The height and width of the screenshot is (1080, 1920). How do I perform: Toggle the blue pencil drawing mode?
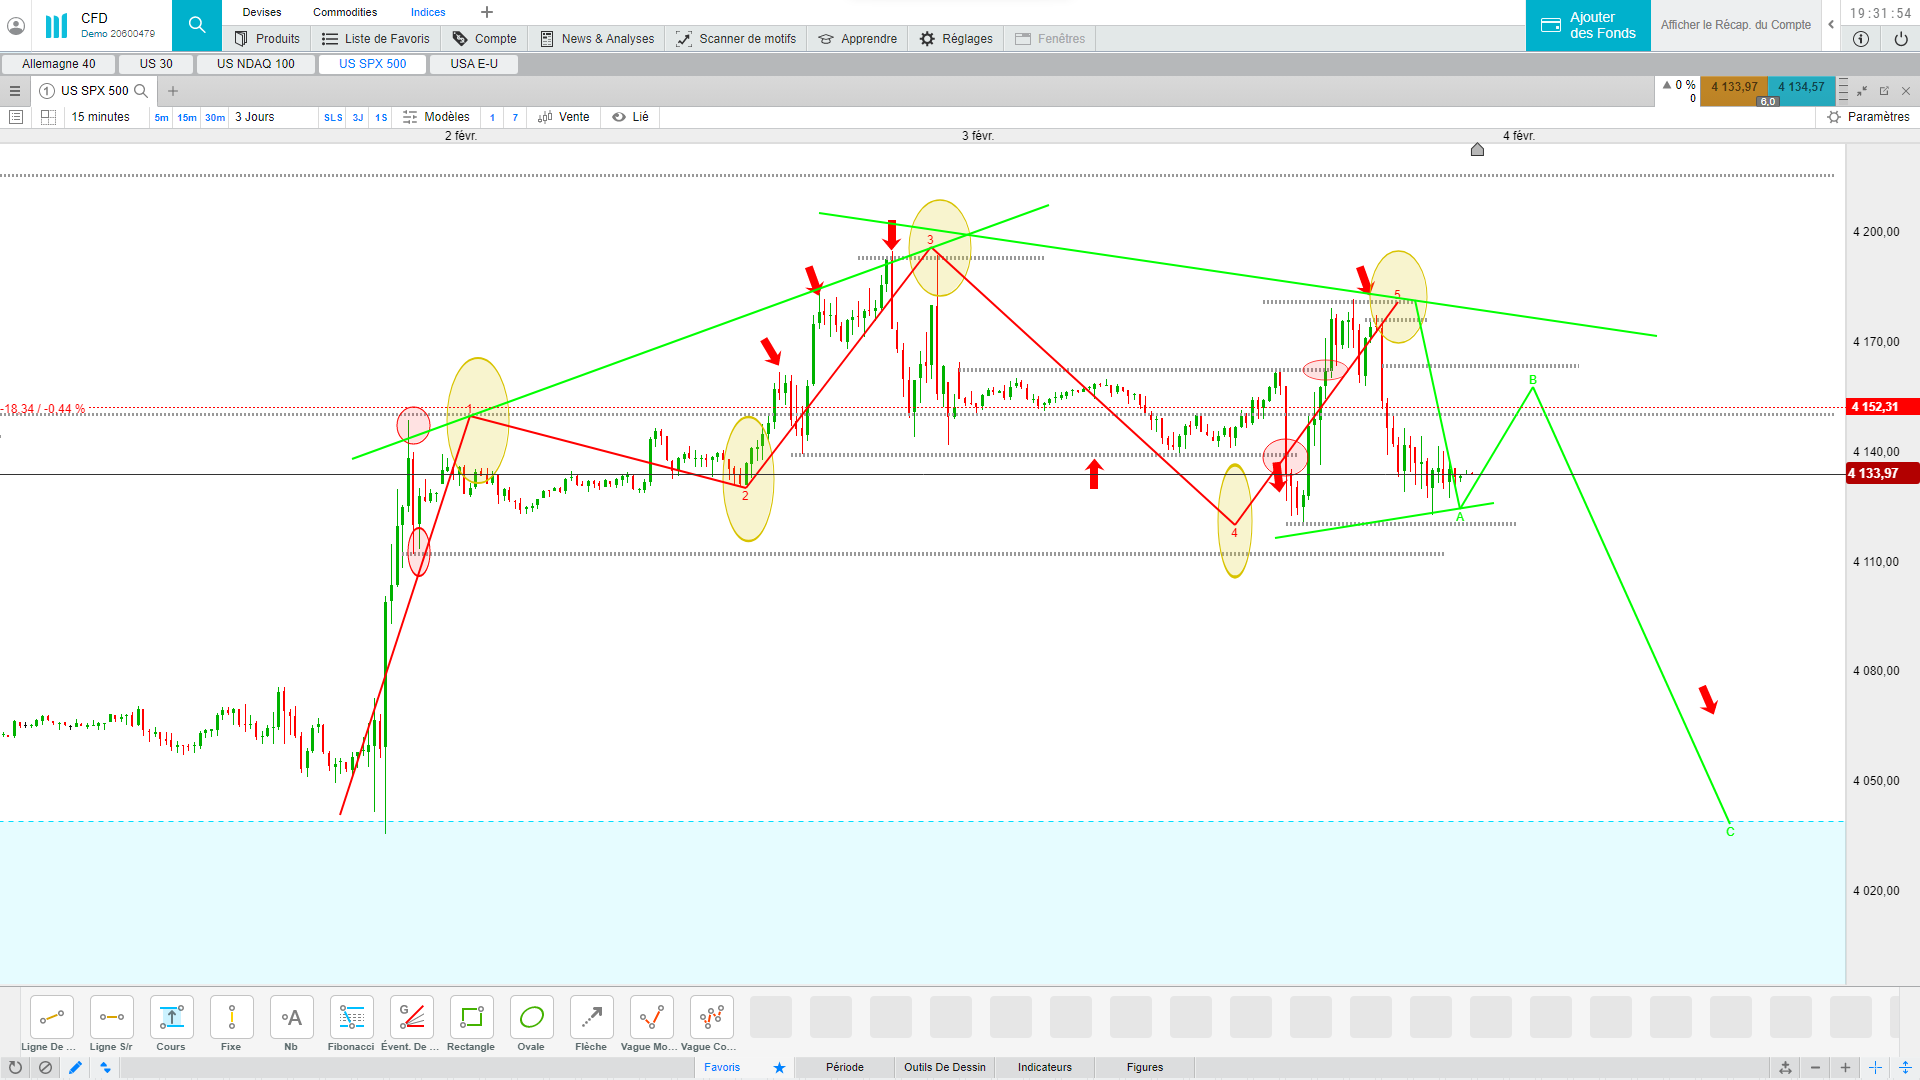[75, 1067]
